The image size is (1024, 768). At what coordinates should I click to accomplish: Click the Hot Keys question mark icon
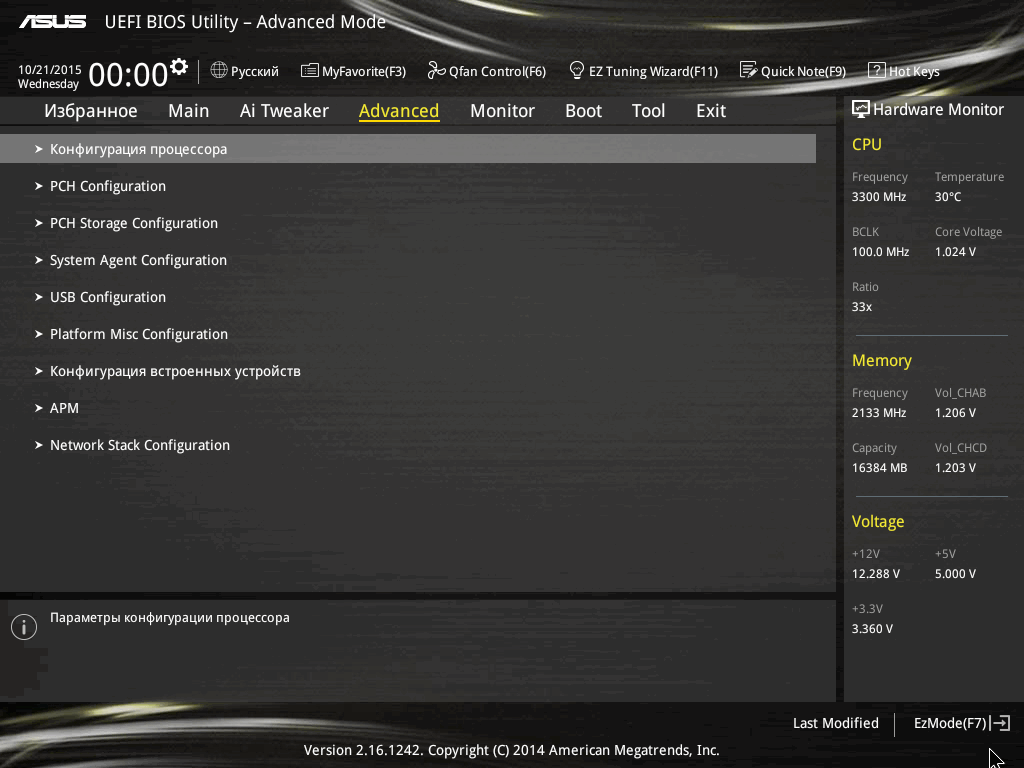pos(876,71)
